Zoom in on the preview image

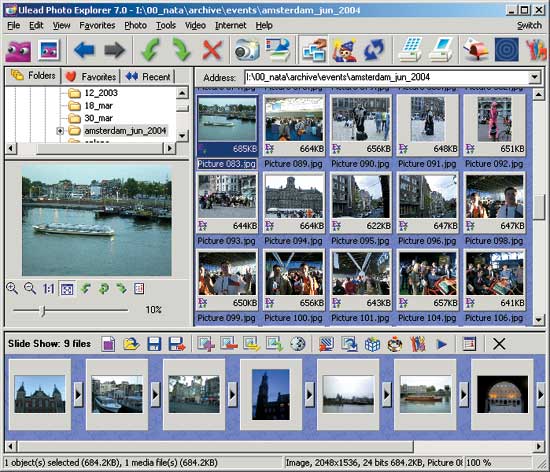pos(12,289)
